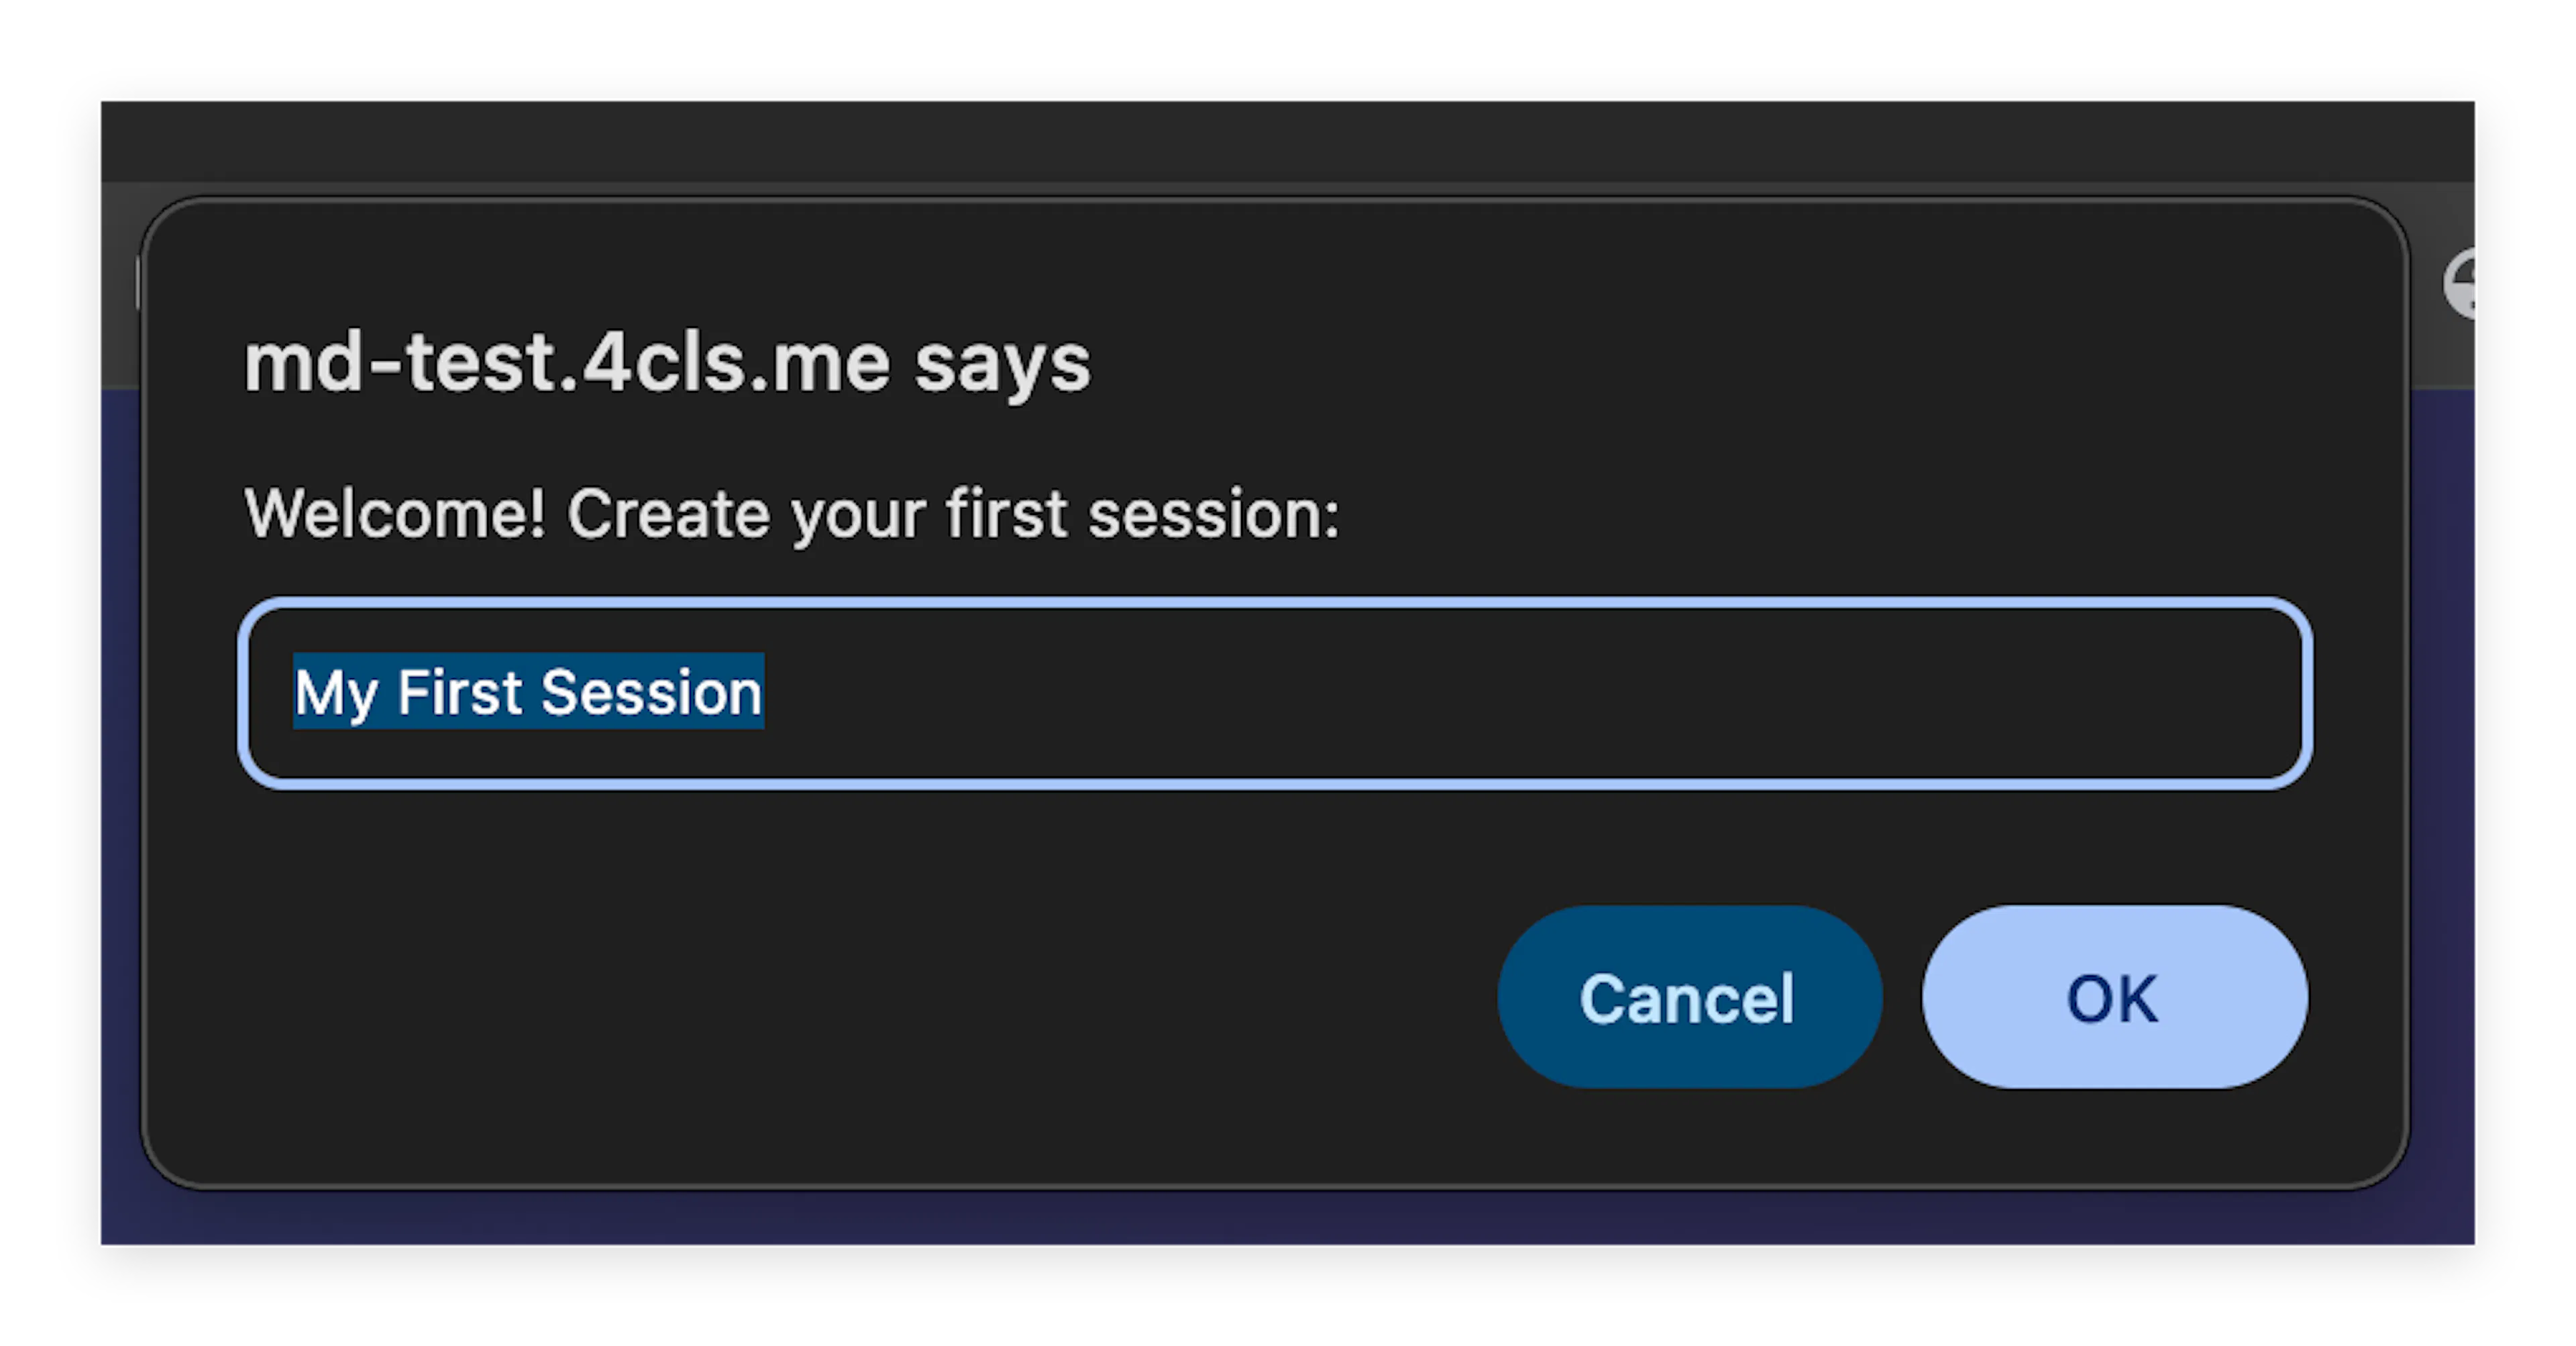Place cursor on the word "Session" in field
Image resolution: width=2576 pixels, height=1346 pixels.
pos(651,692)
